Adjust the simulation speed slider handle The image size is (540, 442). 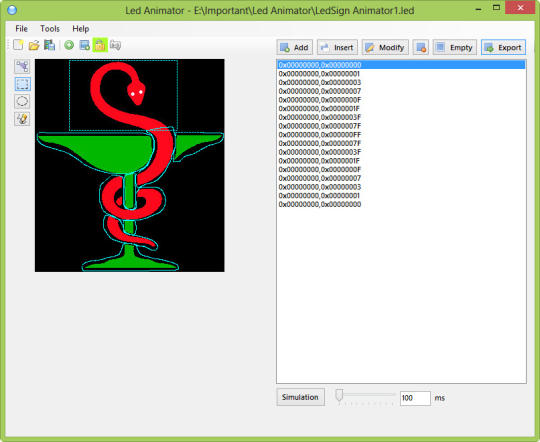click(x=339, y=395)
